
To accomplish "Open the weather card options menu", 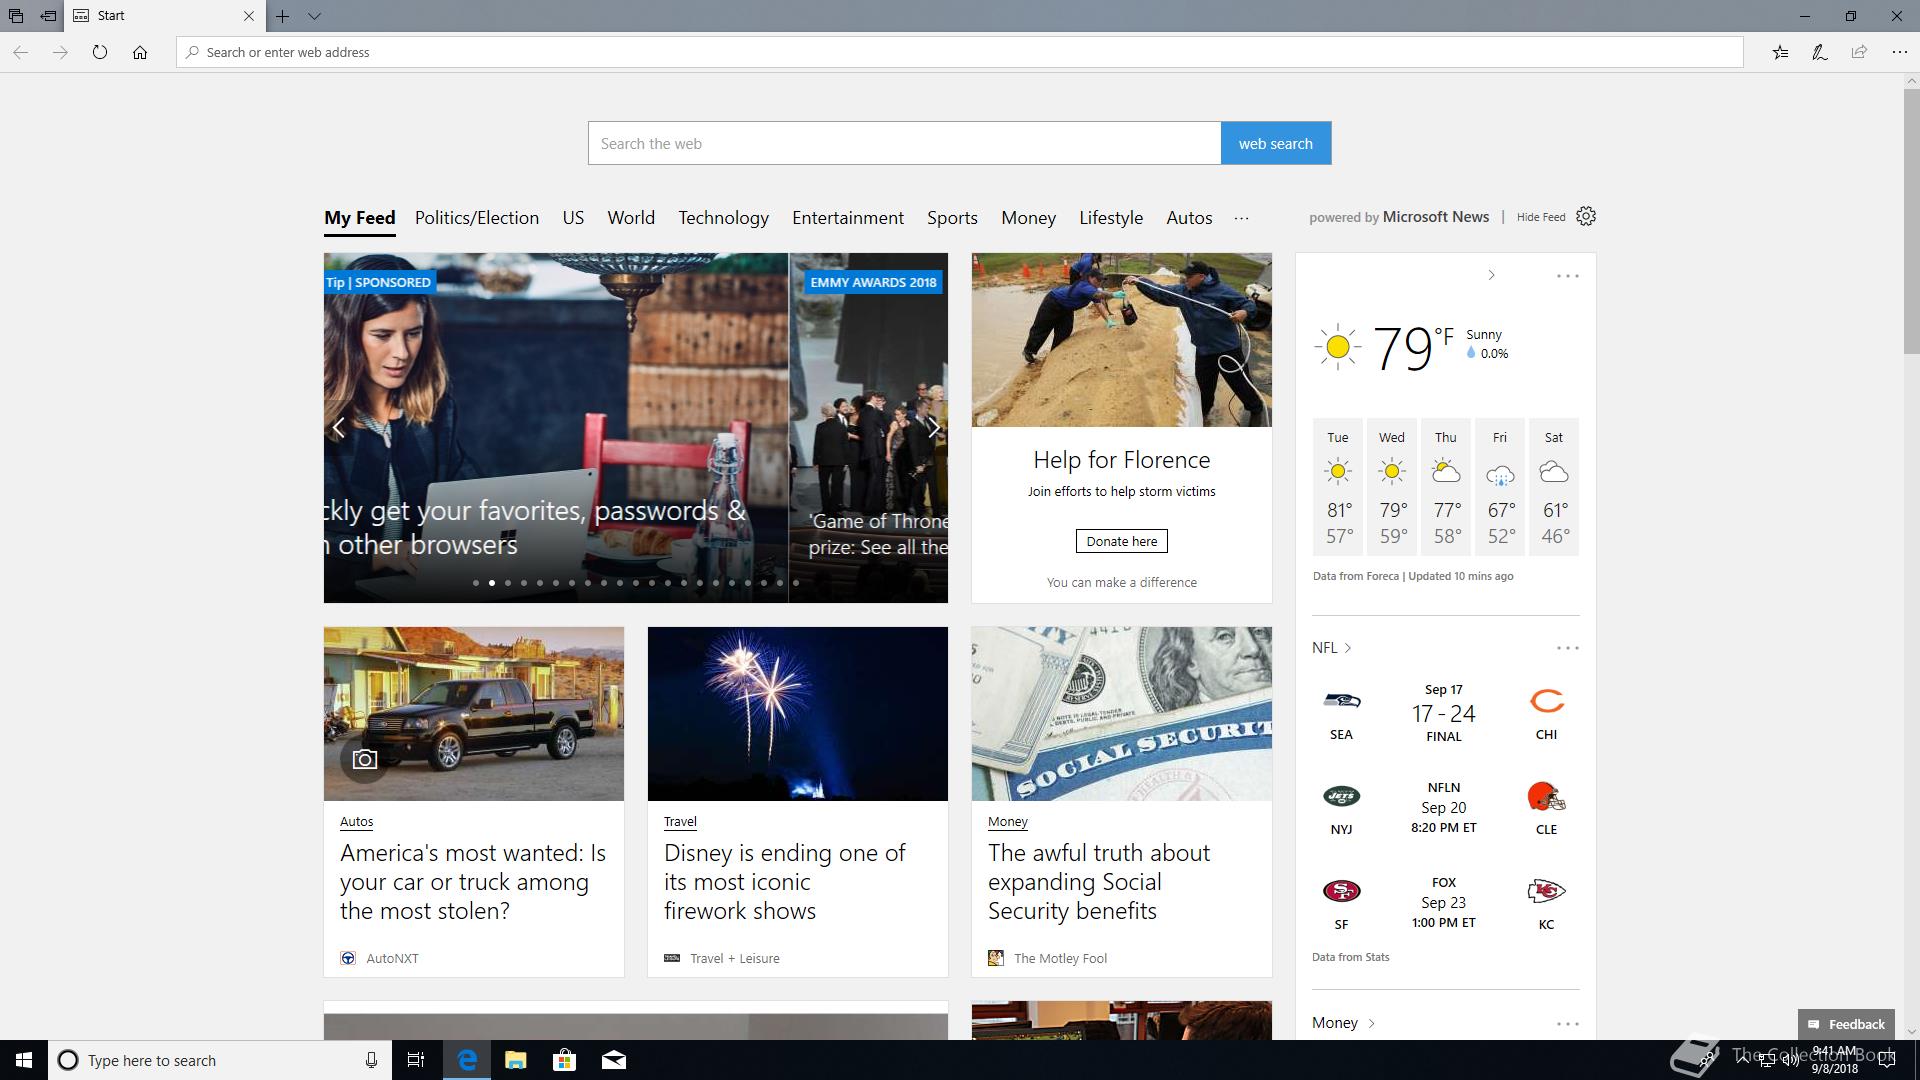I will pyautogui.click(x=1567, y=276).
